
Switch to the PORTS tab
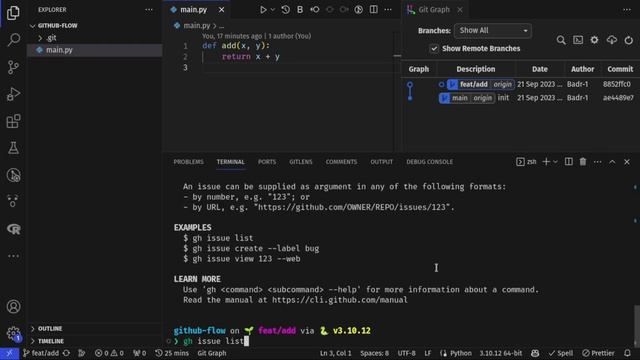point(267,162)
